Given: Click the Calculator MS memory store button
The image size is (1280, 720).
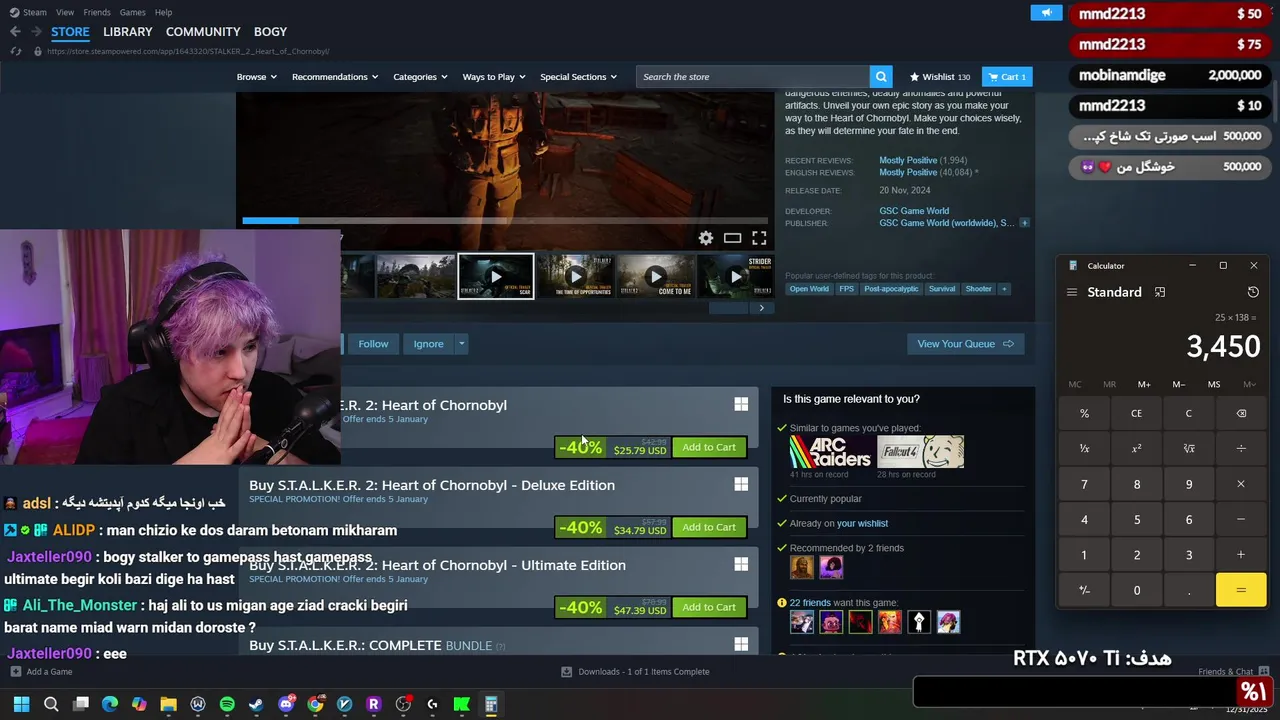Looking at the screenshot, I should (1214, 384).
